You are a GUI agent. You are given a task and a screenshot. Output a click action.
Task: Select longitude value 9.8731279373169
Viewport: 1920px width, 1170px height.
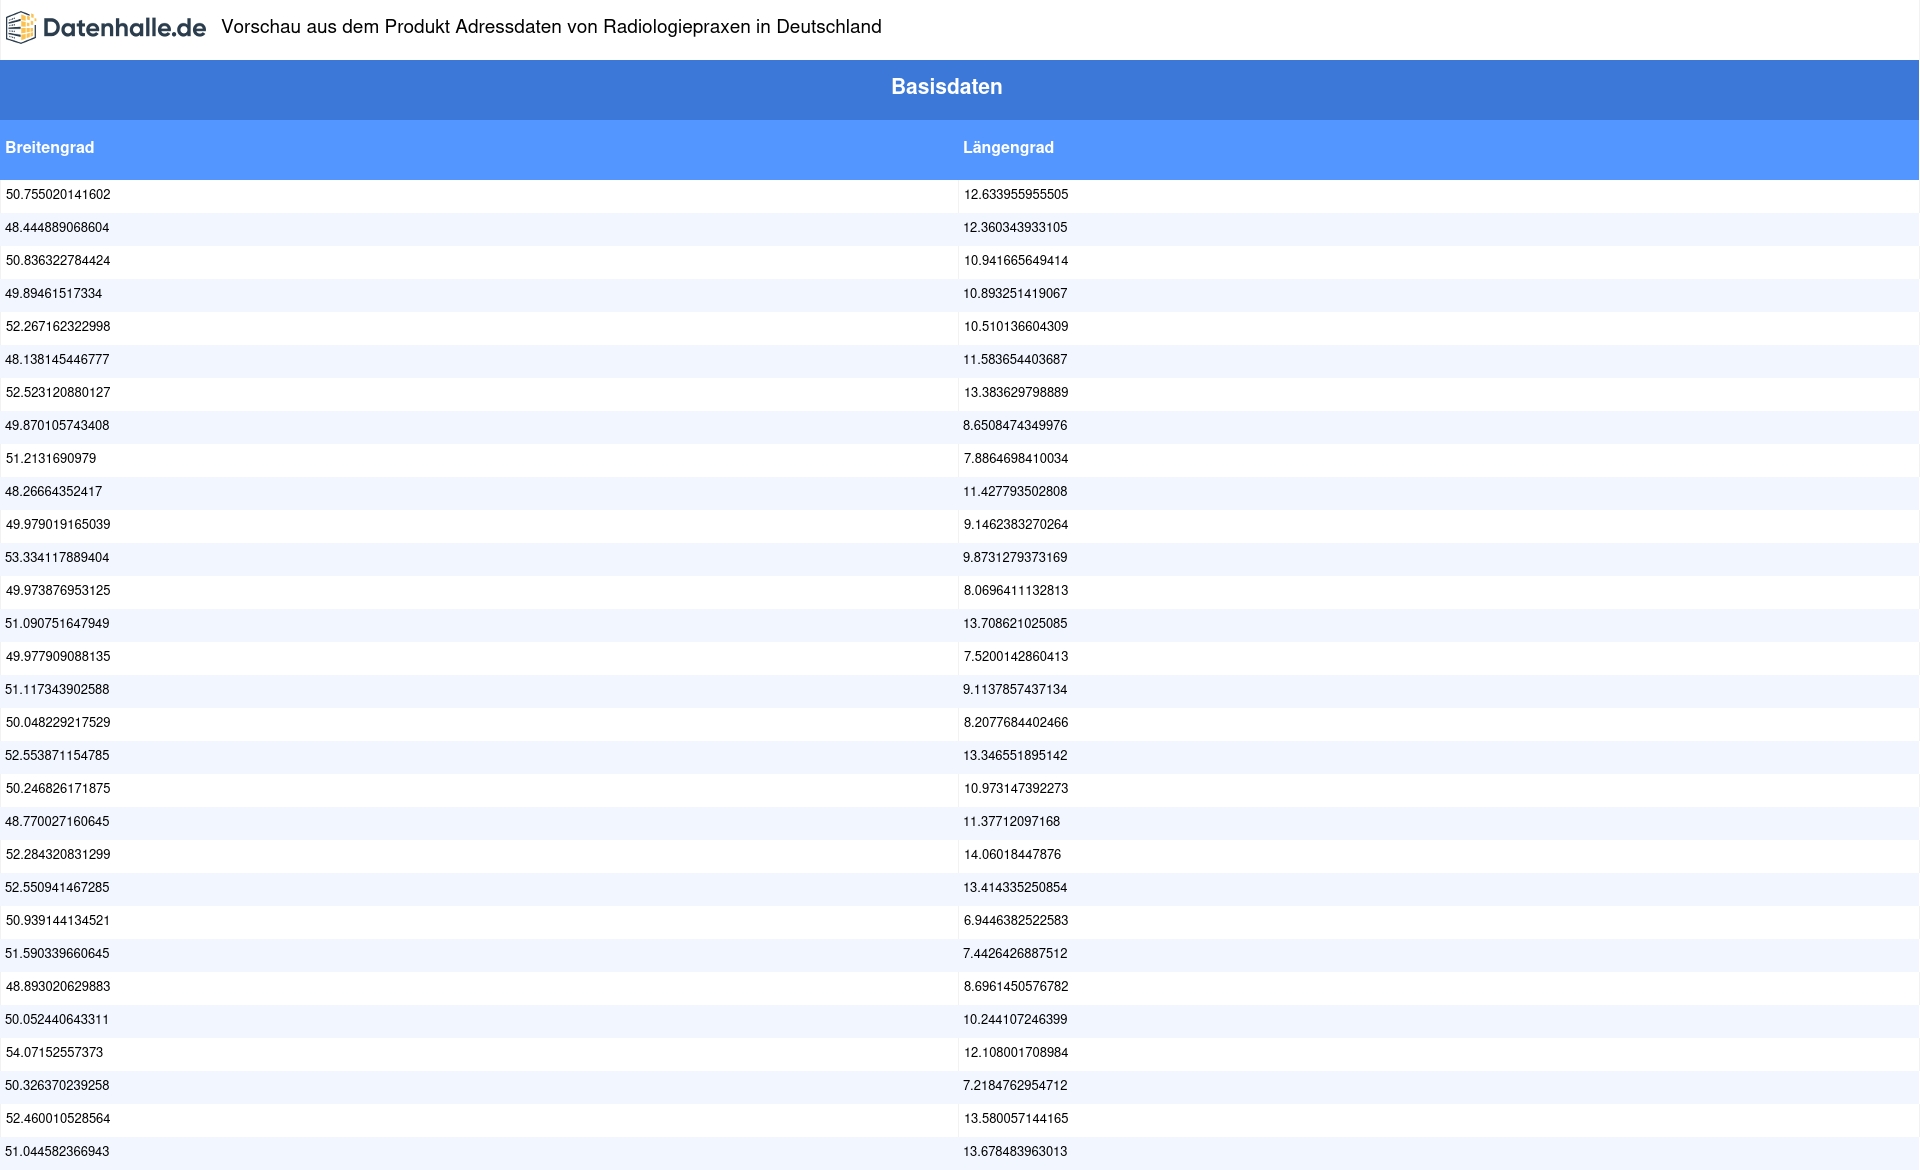(1015, 558)
